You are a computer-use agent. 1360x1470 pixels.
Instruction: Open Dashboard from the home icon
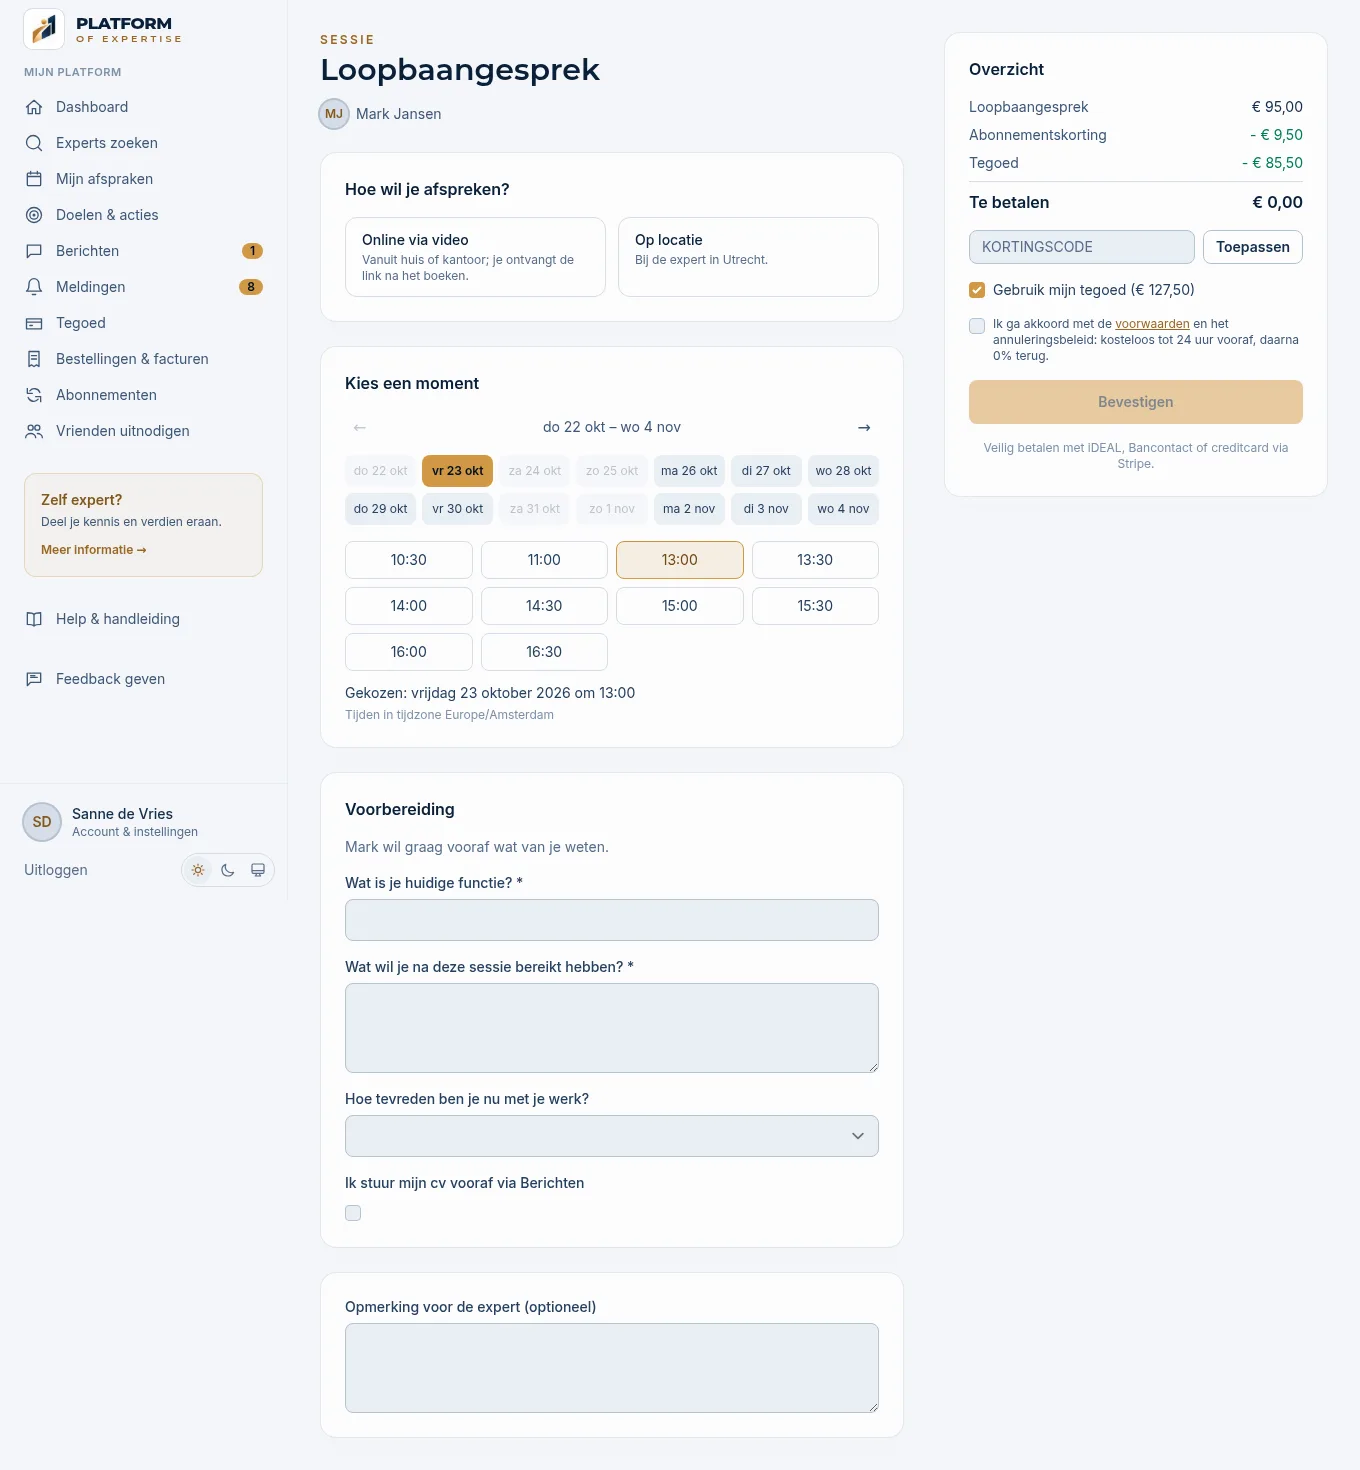point(34,107)
